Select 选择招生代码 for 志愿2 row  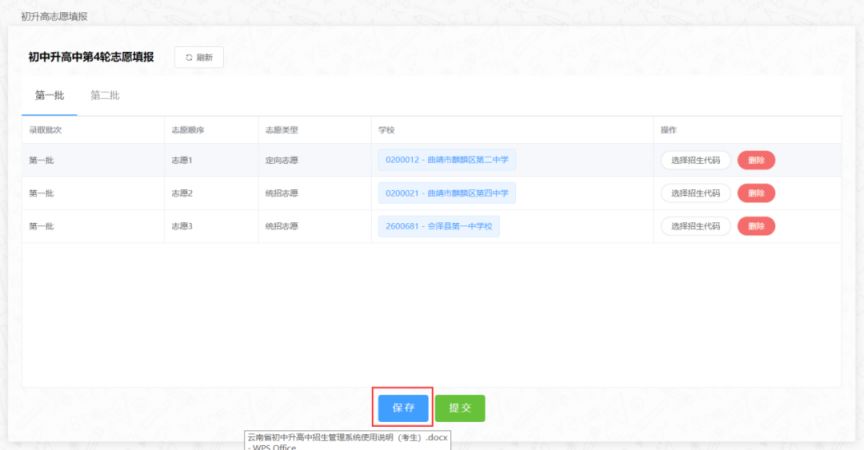click(695, 193)
